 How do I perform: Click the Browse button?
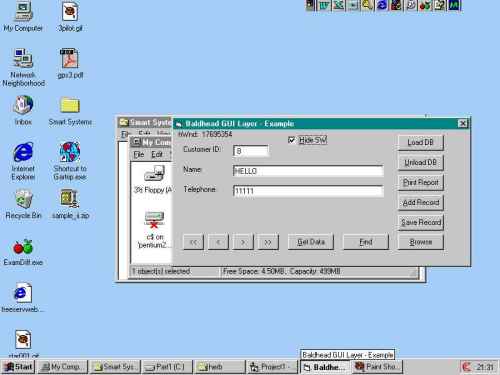pyautogui.click(x=420, y=242)
